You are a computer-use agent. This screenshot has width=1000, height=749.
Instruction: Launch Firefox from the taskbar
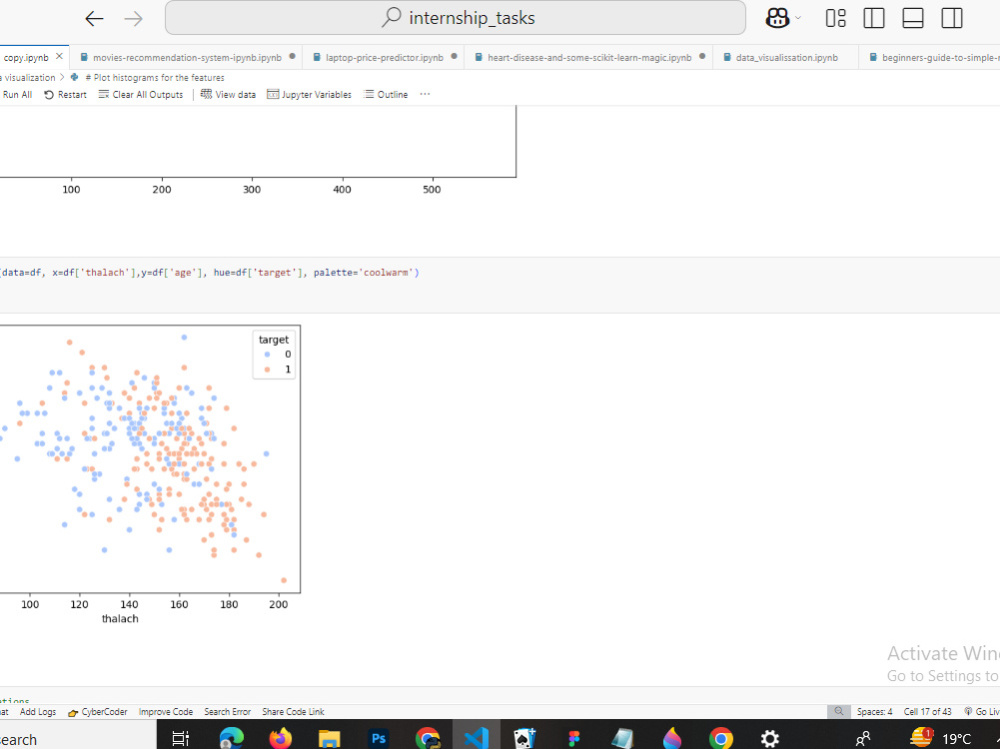[280, 738]
